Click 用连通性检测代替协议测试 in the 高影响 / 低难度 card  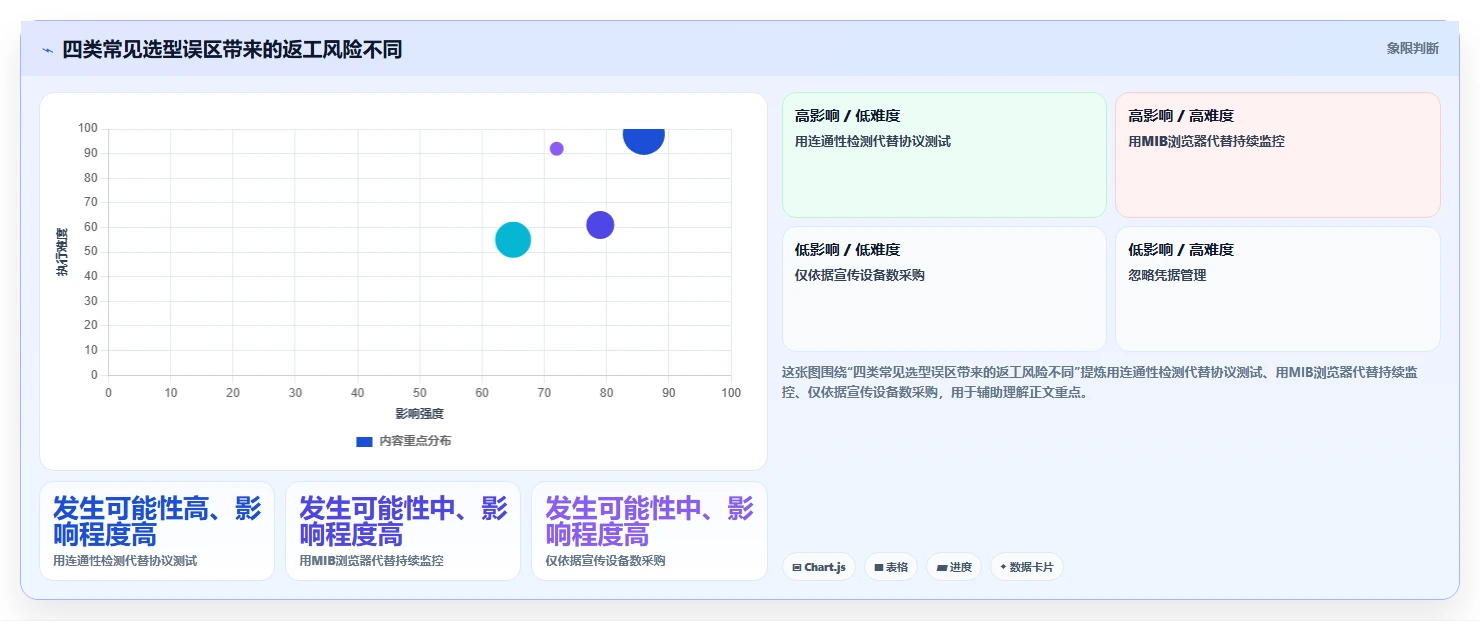tap(873, 141)
